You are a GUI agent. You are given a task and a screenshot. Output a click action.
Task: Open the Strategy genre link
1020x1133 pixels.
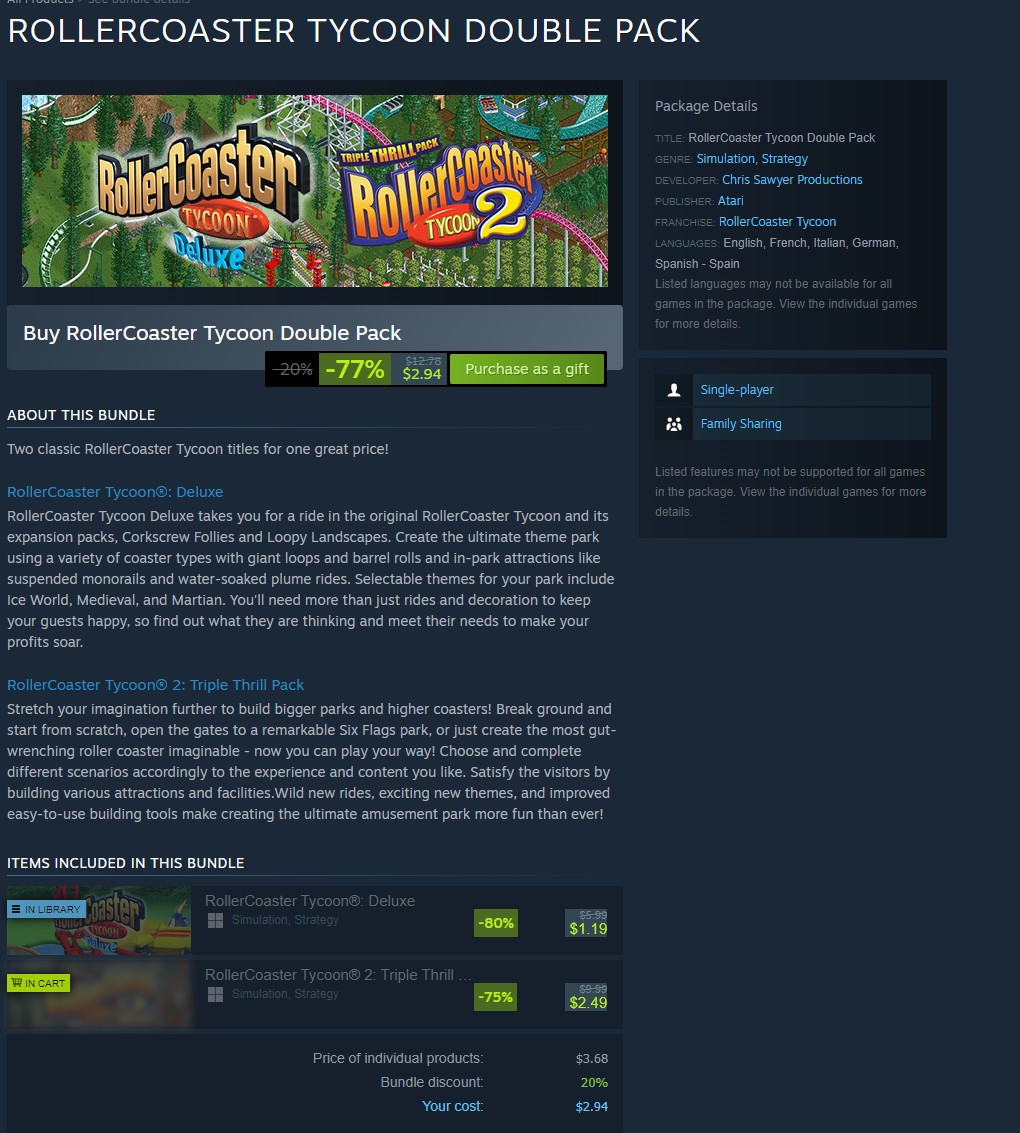click(x=785, y=159)
